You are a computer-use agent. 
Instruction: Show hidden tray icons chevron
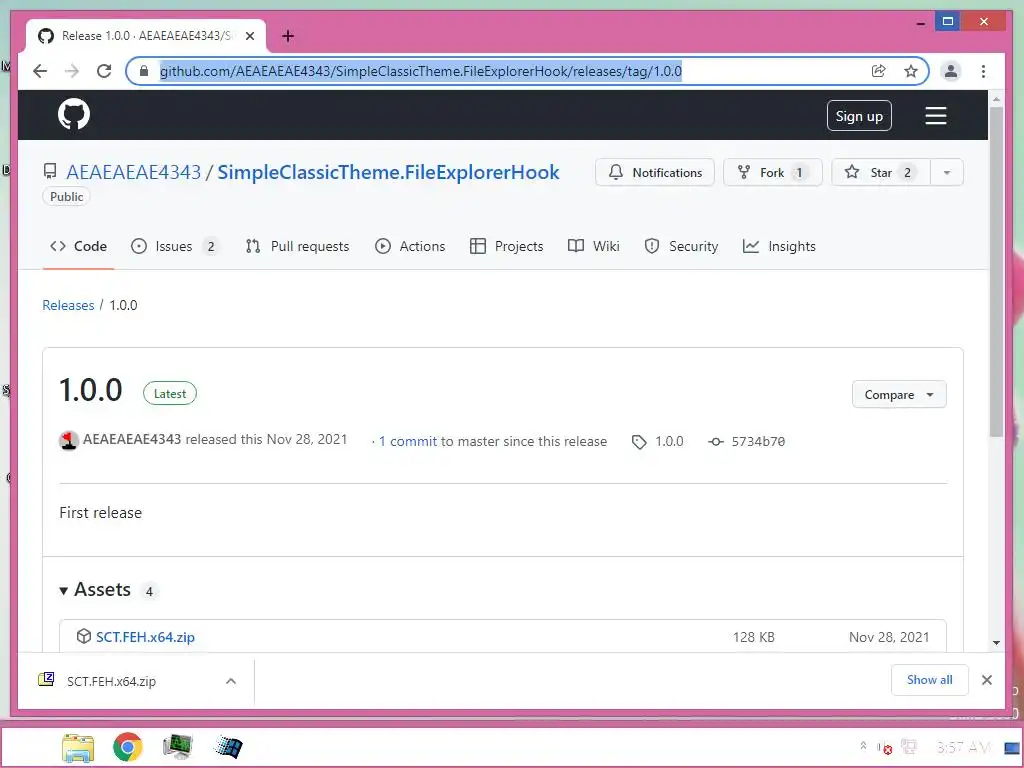[863, 746]
